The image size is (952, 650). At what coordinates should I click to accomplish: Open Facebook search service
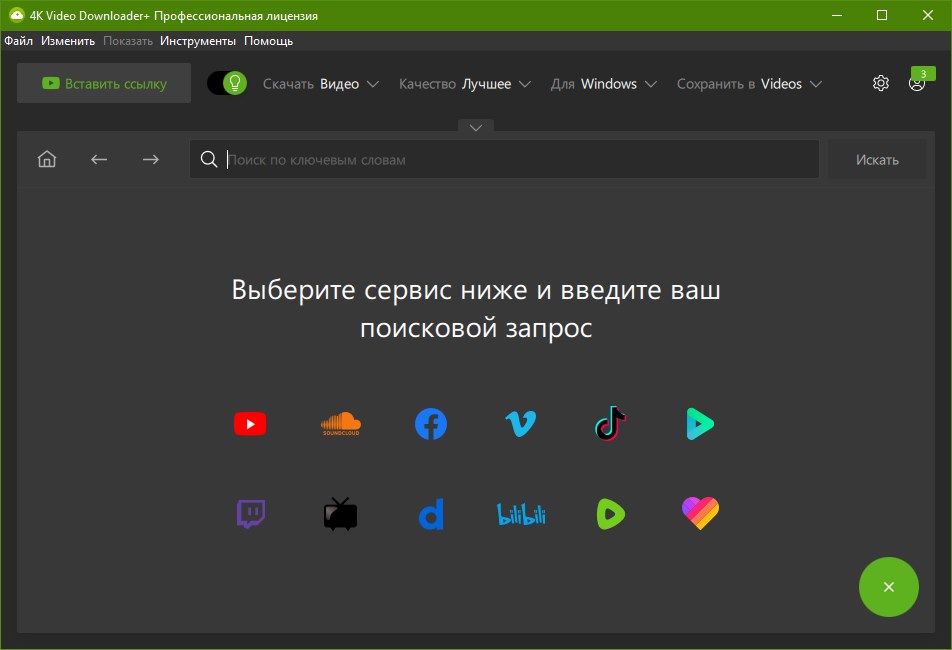point(431,424)
